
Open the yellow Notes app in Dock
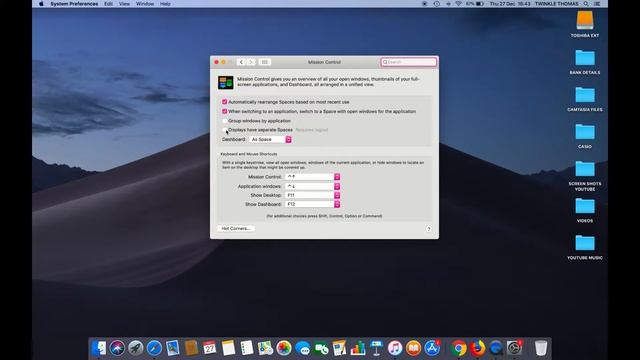228,348
